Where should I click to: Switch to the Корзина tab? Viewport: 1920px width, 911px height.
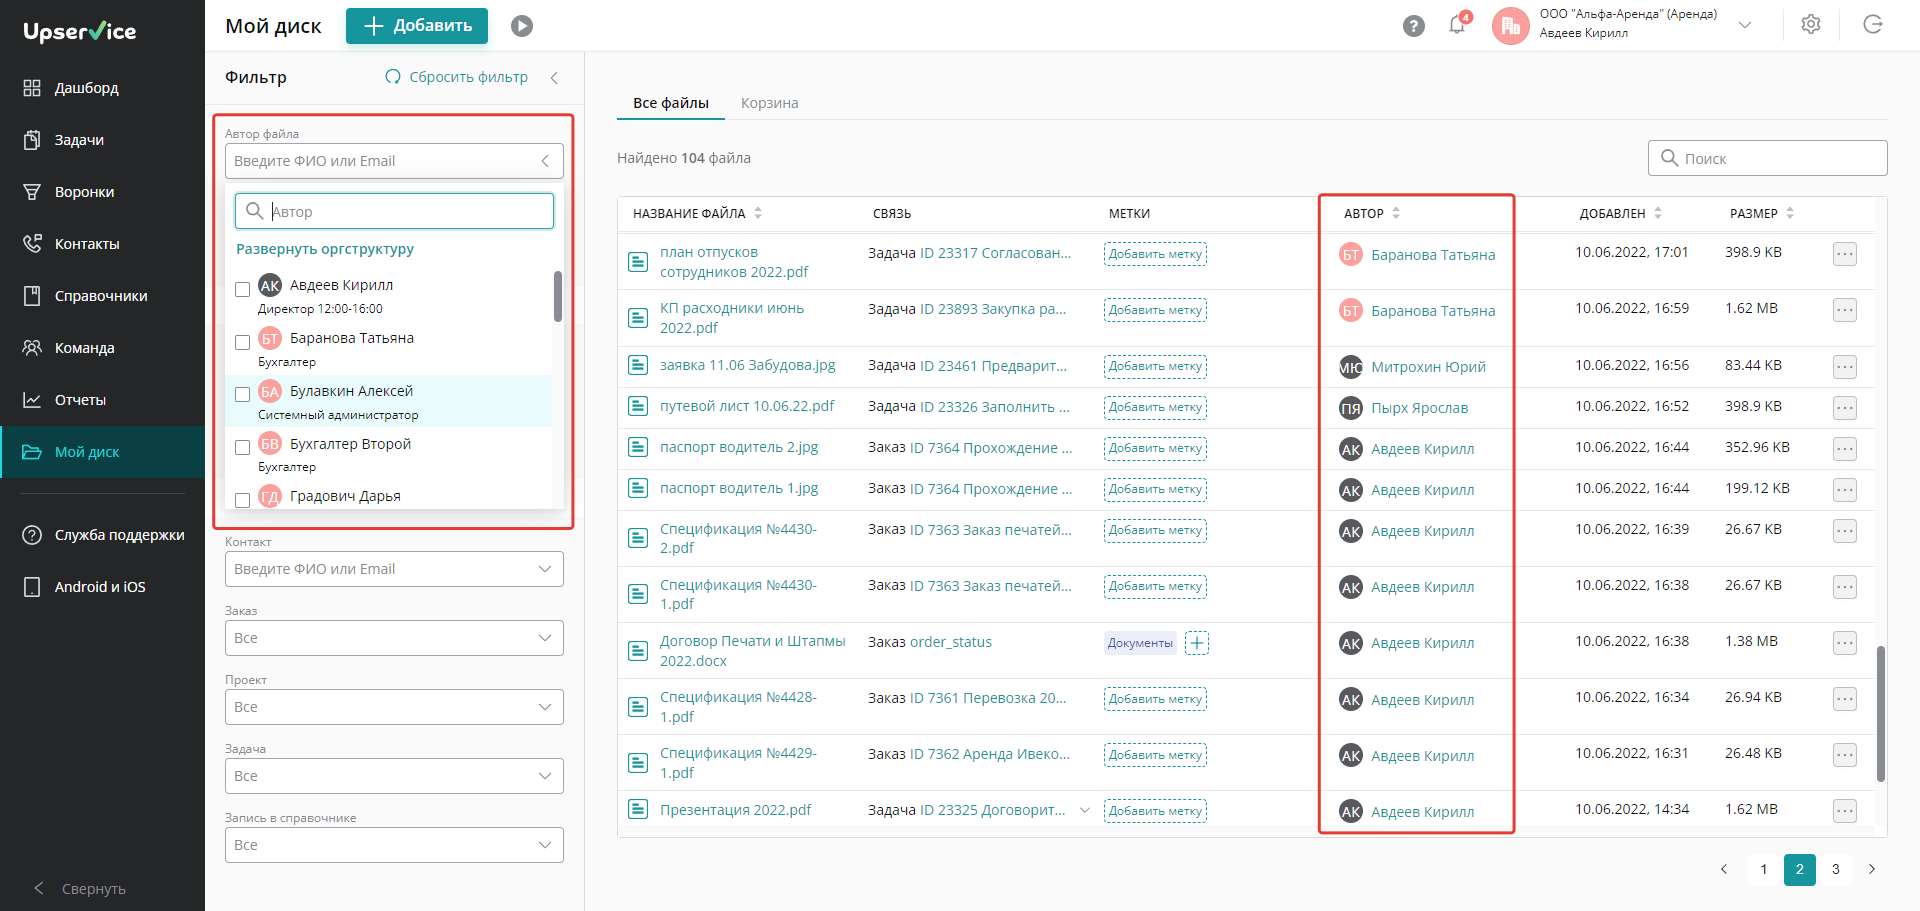769,103
